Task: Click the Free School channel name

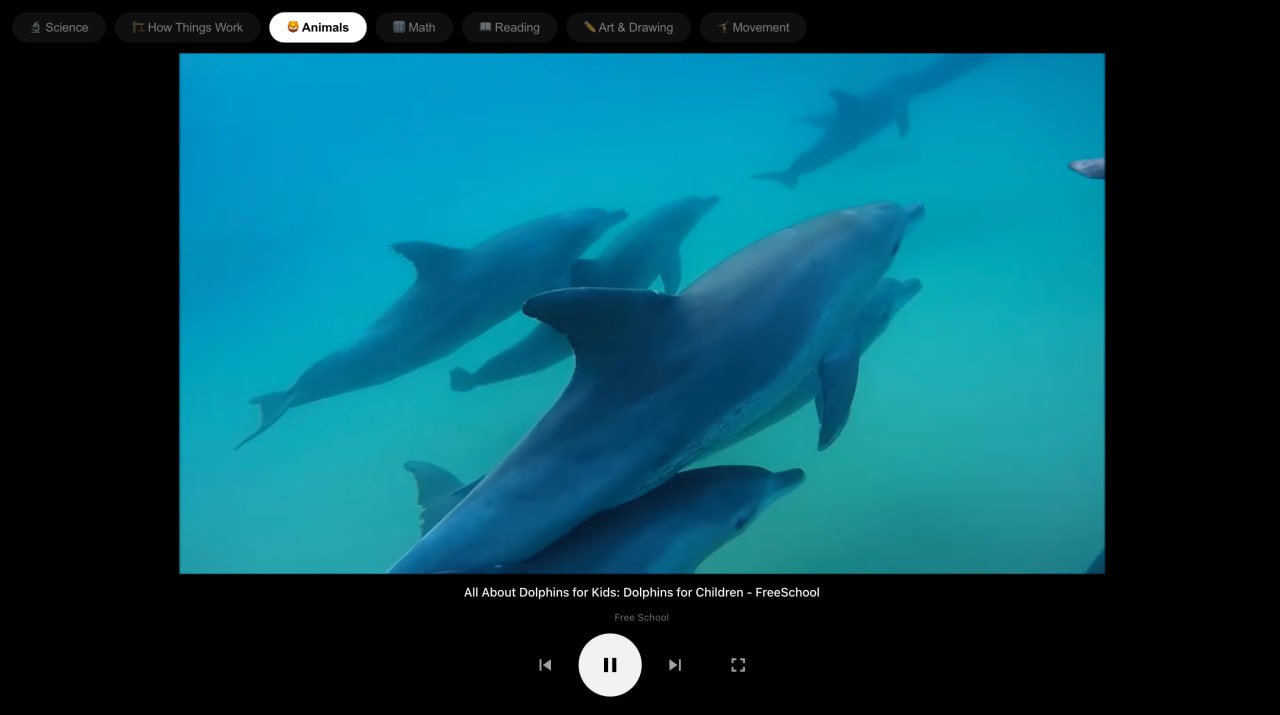Action: (641, 617)
